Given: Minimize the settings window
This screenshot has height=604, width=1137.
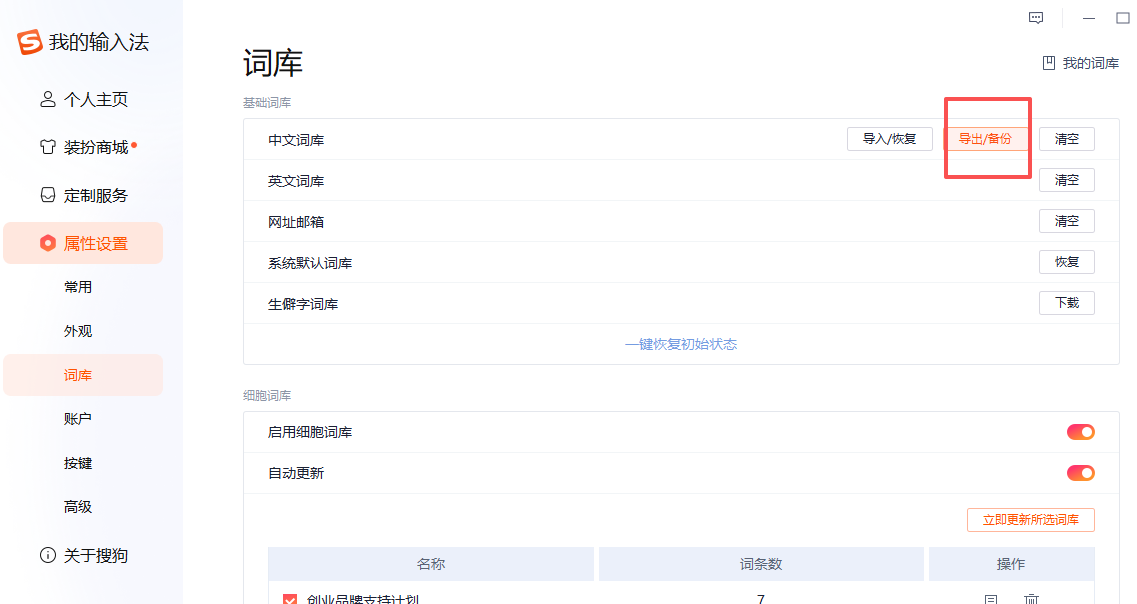Looking at the screenshot, I should coord(1088,18).
